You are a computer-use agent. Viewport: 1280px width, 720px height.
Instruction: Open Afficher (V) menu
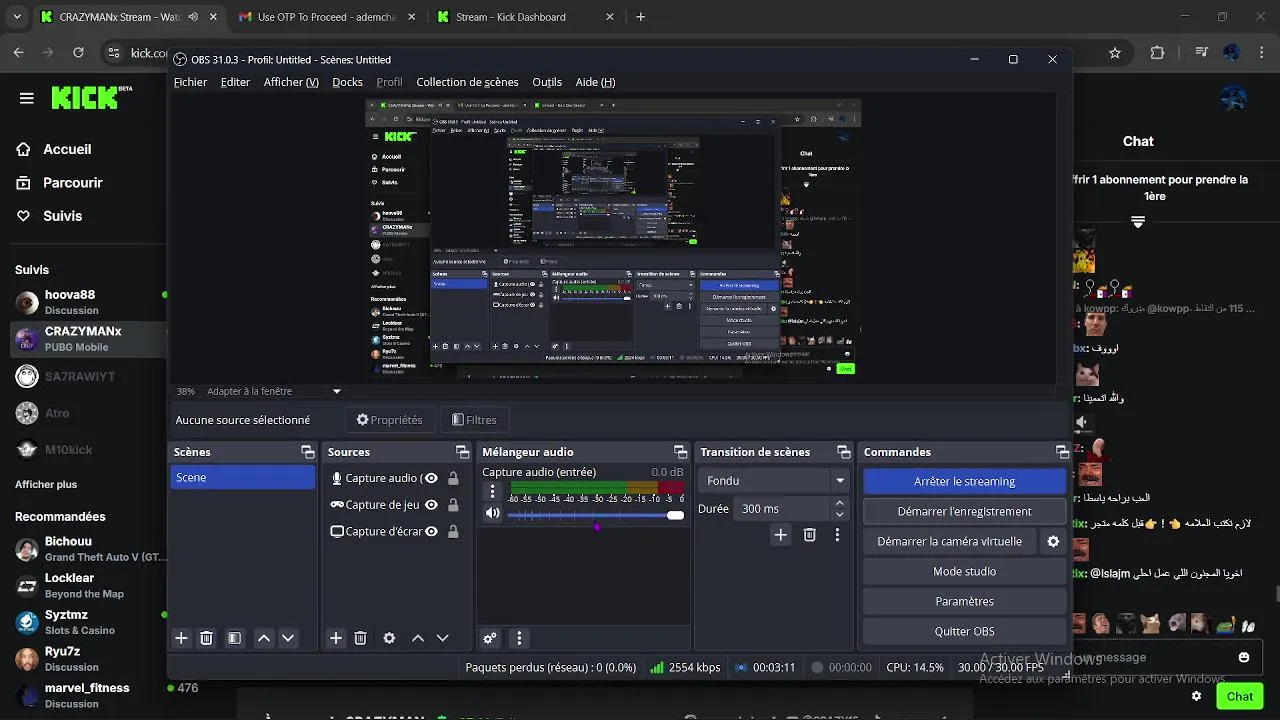[x=291, y=82]
